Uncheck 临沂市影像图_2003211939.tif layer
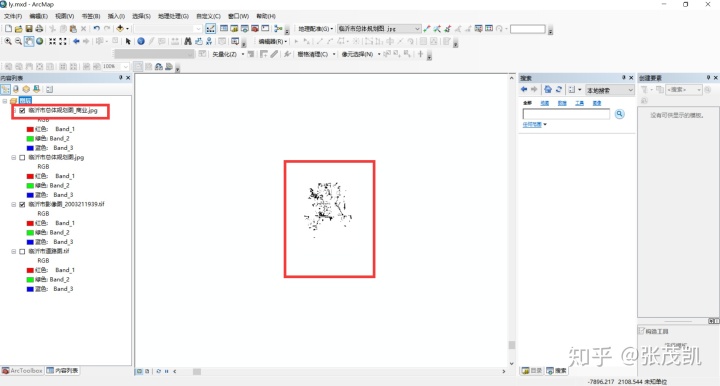Image resolution: width=720 pixels, height=386 pixels. click(x=22, y=204)
